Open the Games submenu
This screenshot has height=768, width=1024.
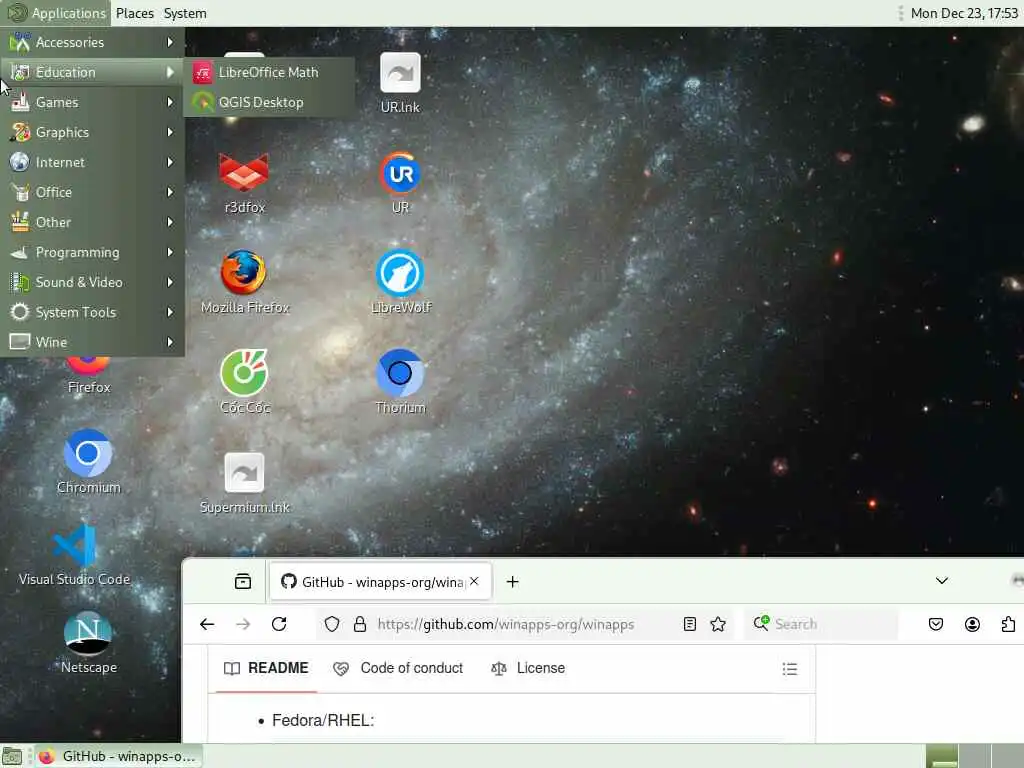[92, 103]
